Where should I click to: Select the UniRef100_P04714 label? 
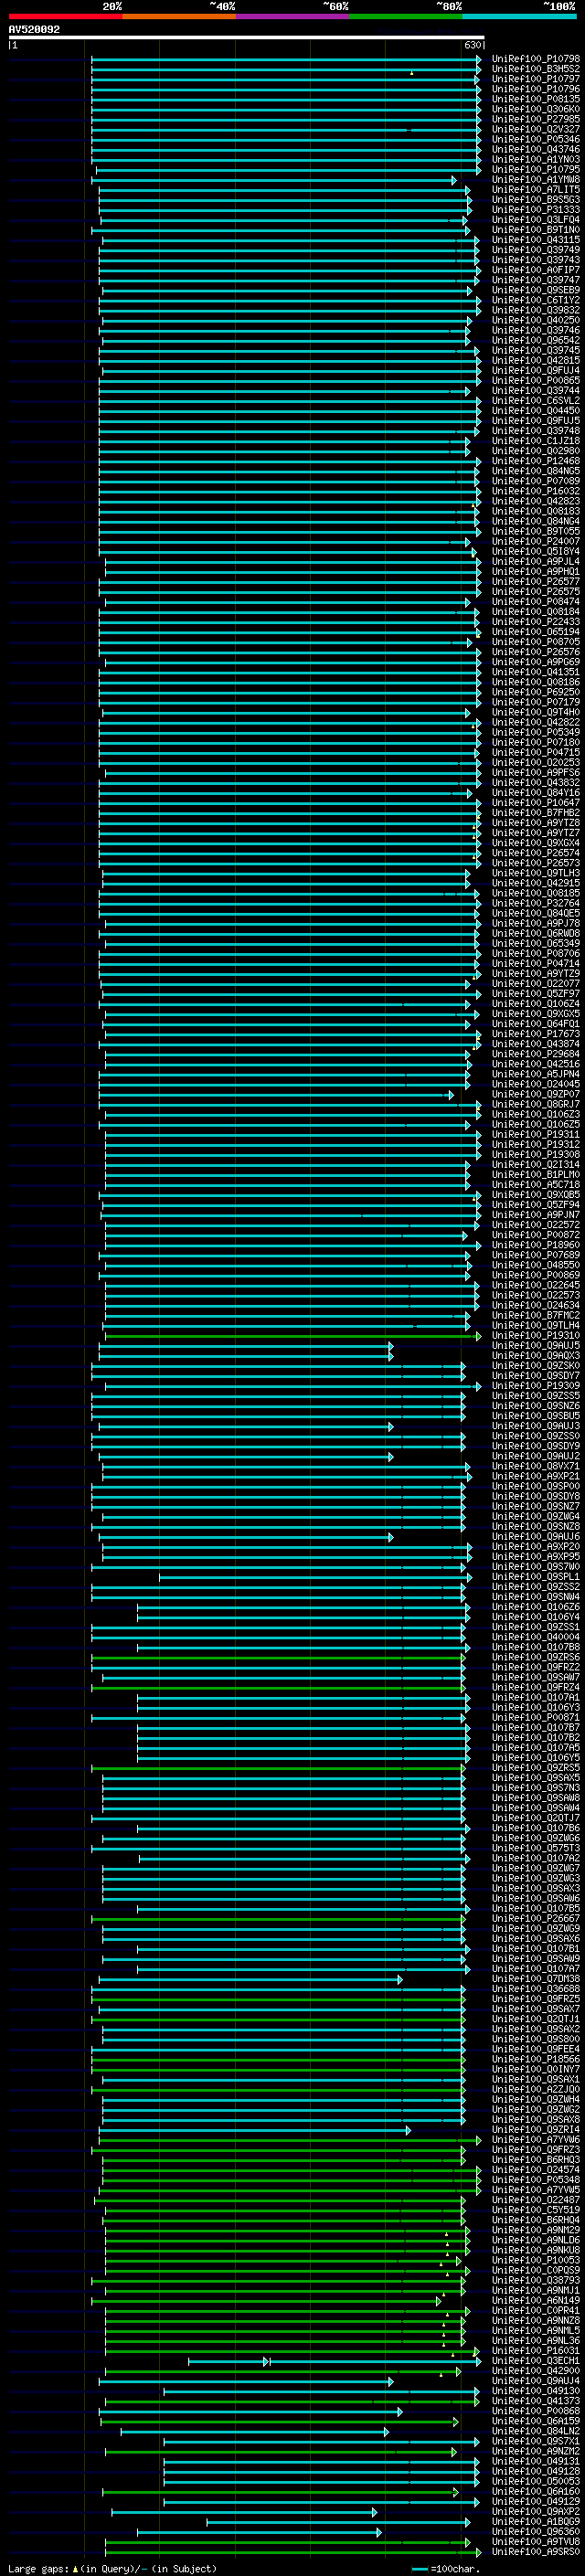pos(536,963)
